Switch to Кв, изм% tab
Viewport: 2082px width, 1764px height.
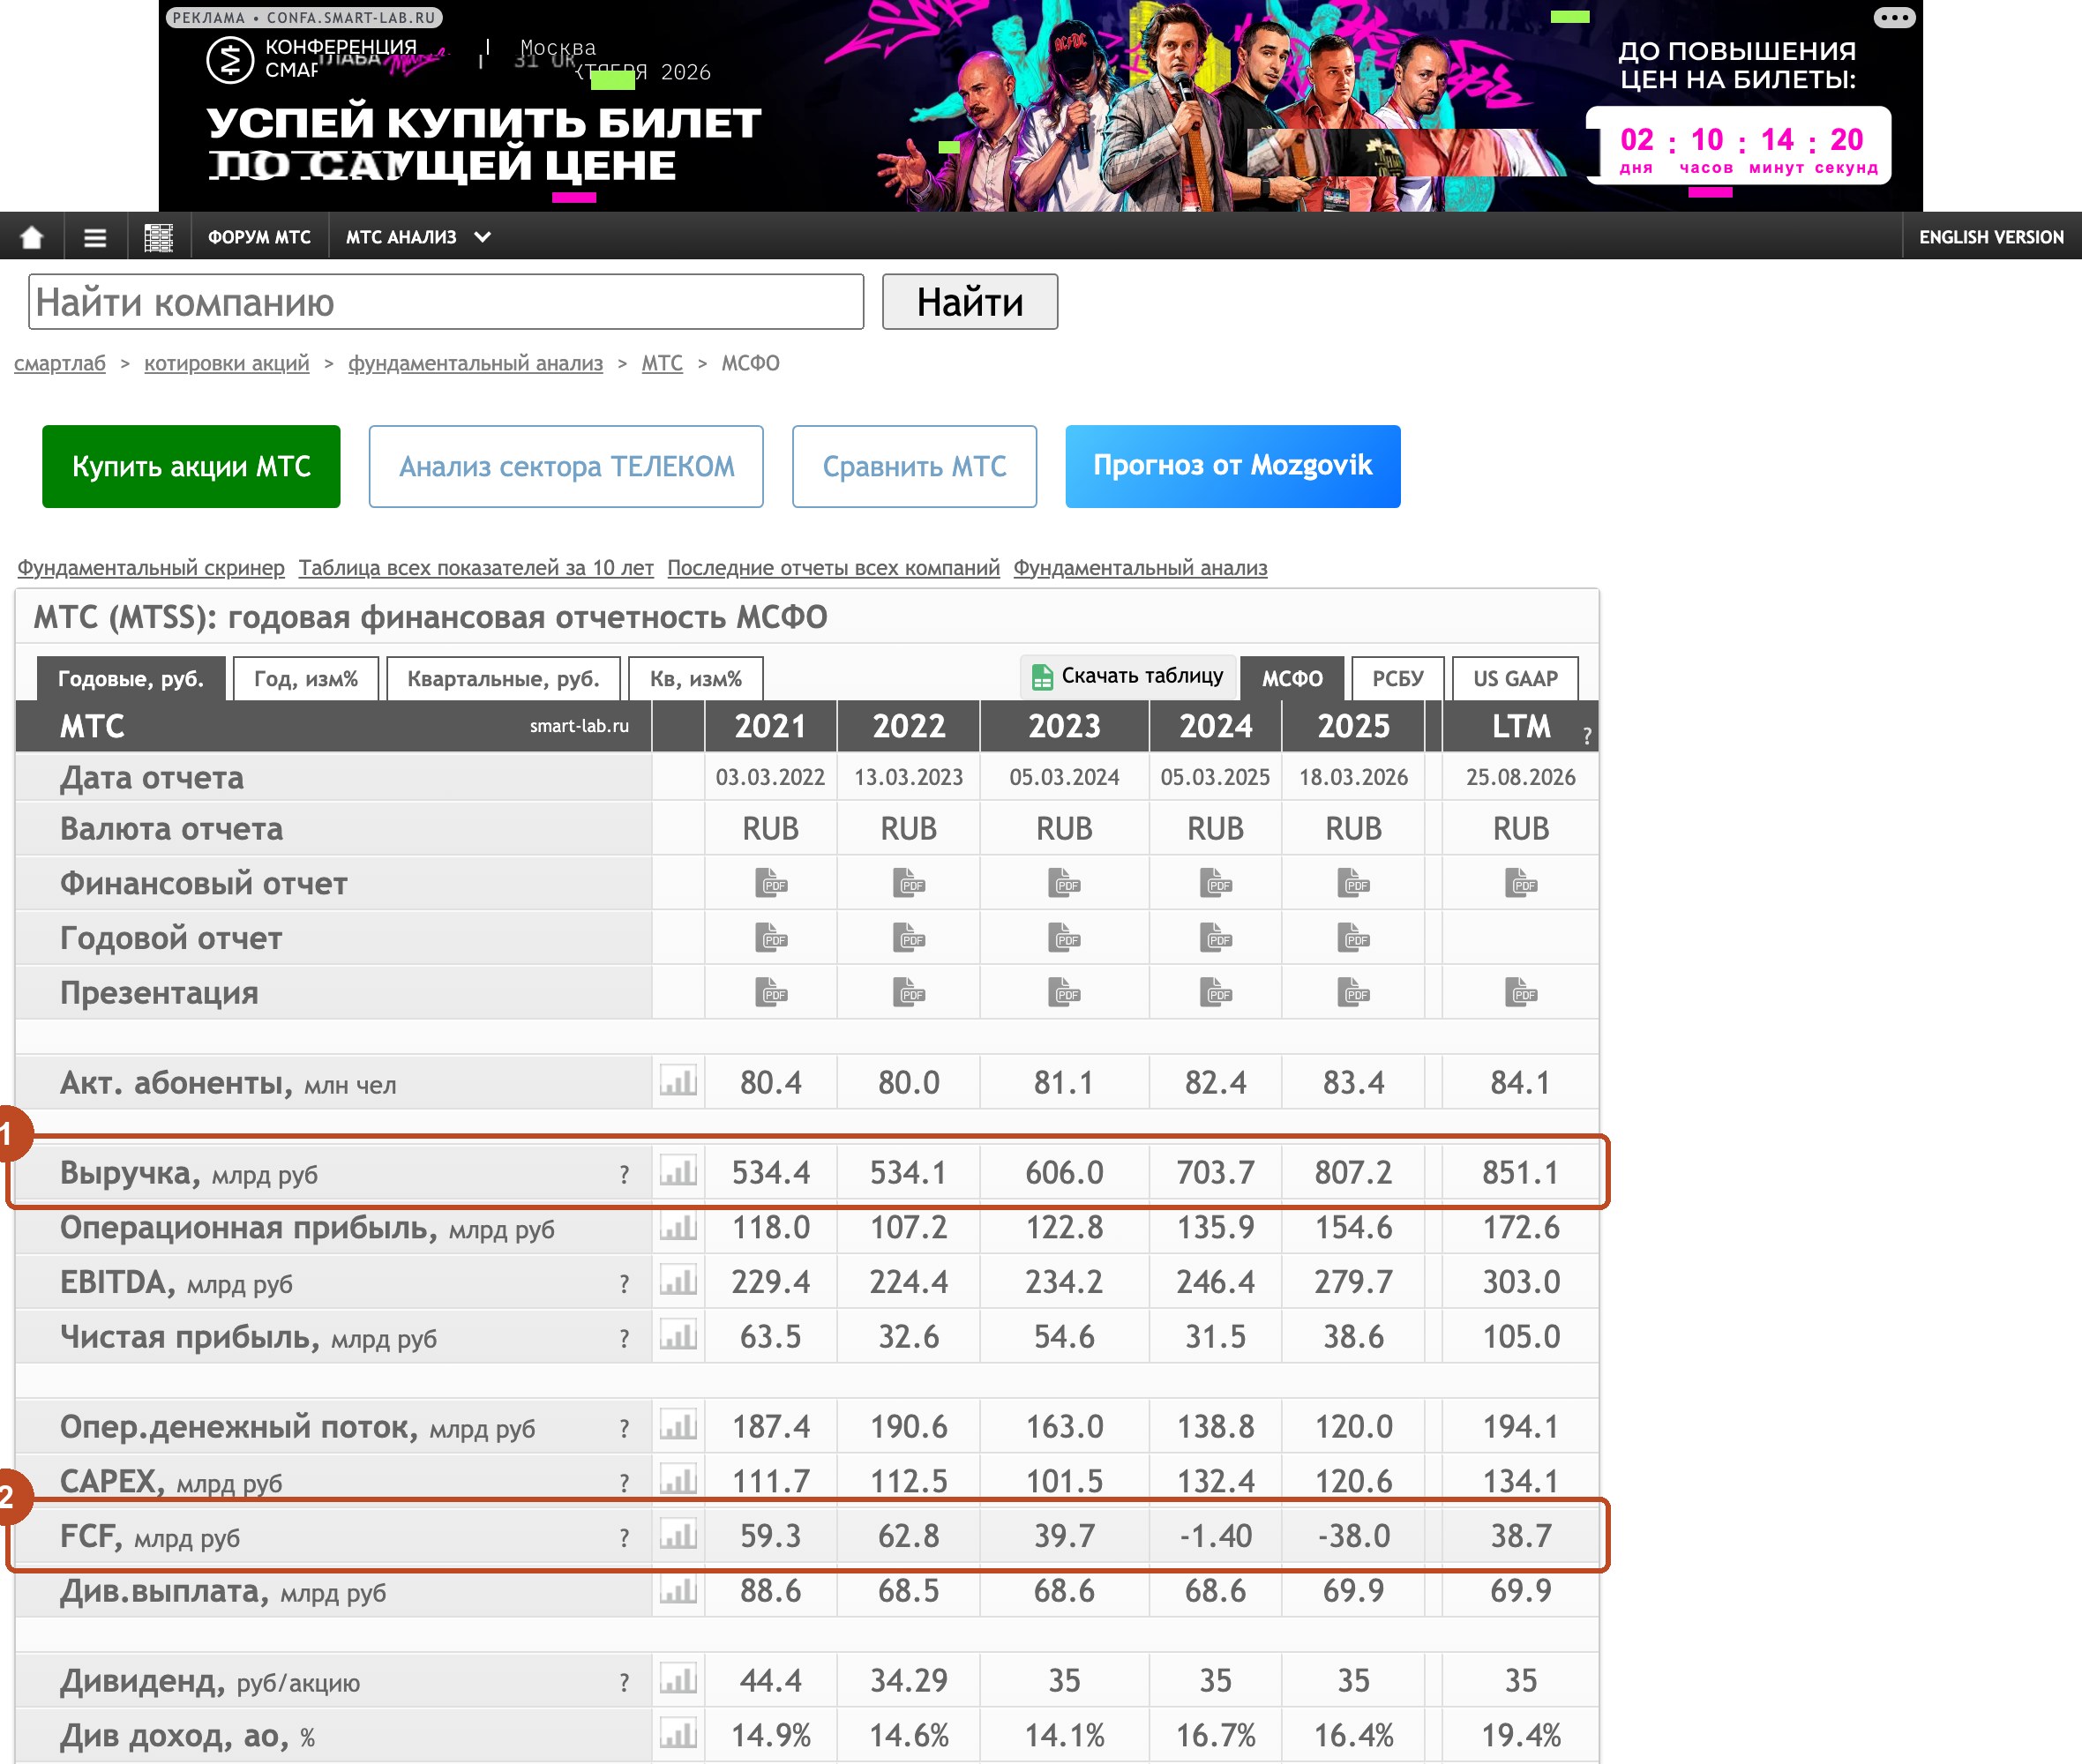click(696, 679)
